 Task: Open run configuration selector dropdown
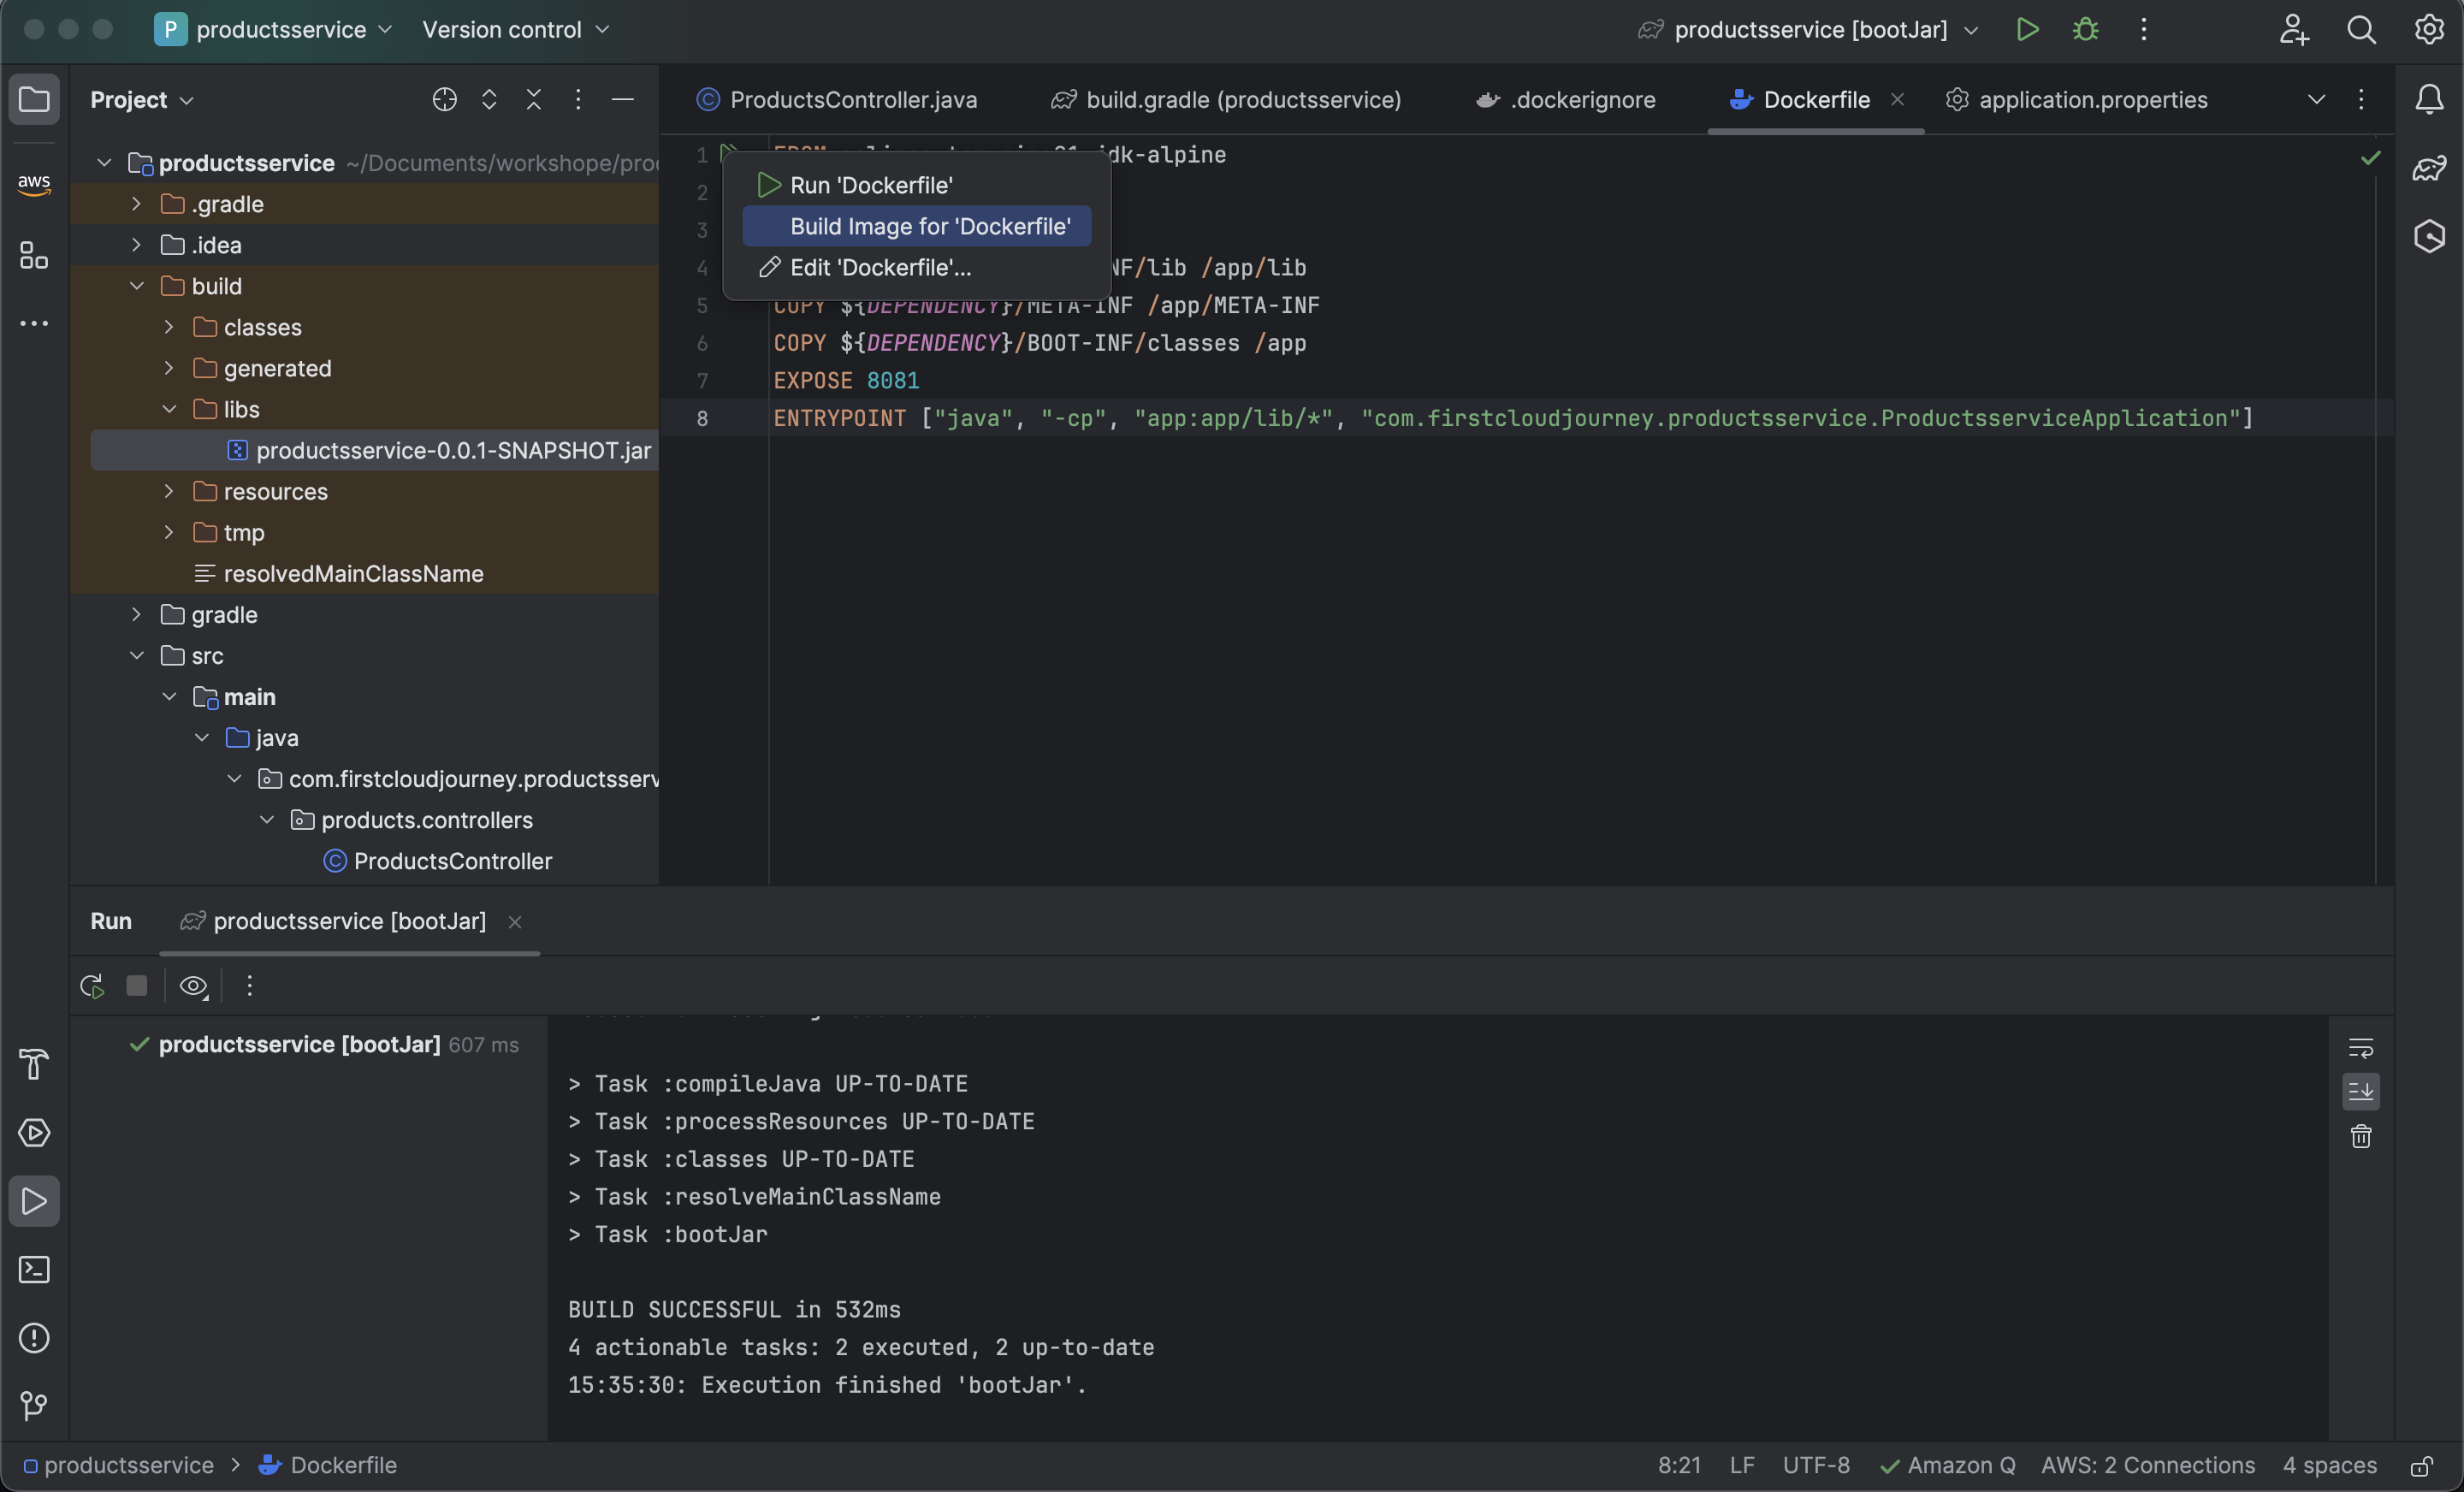click(1808, 29)
